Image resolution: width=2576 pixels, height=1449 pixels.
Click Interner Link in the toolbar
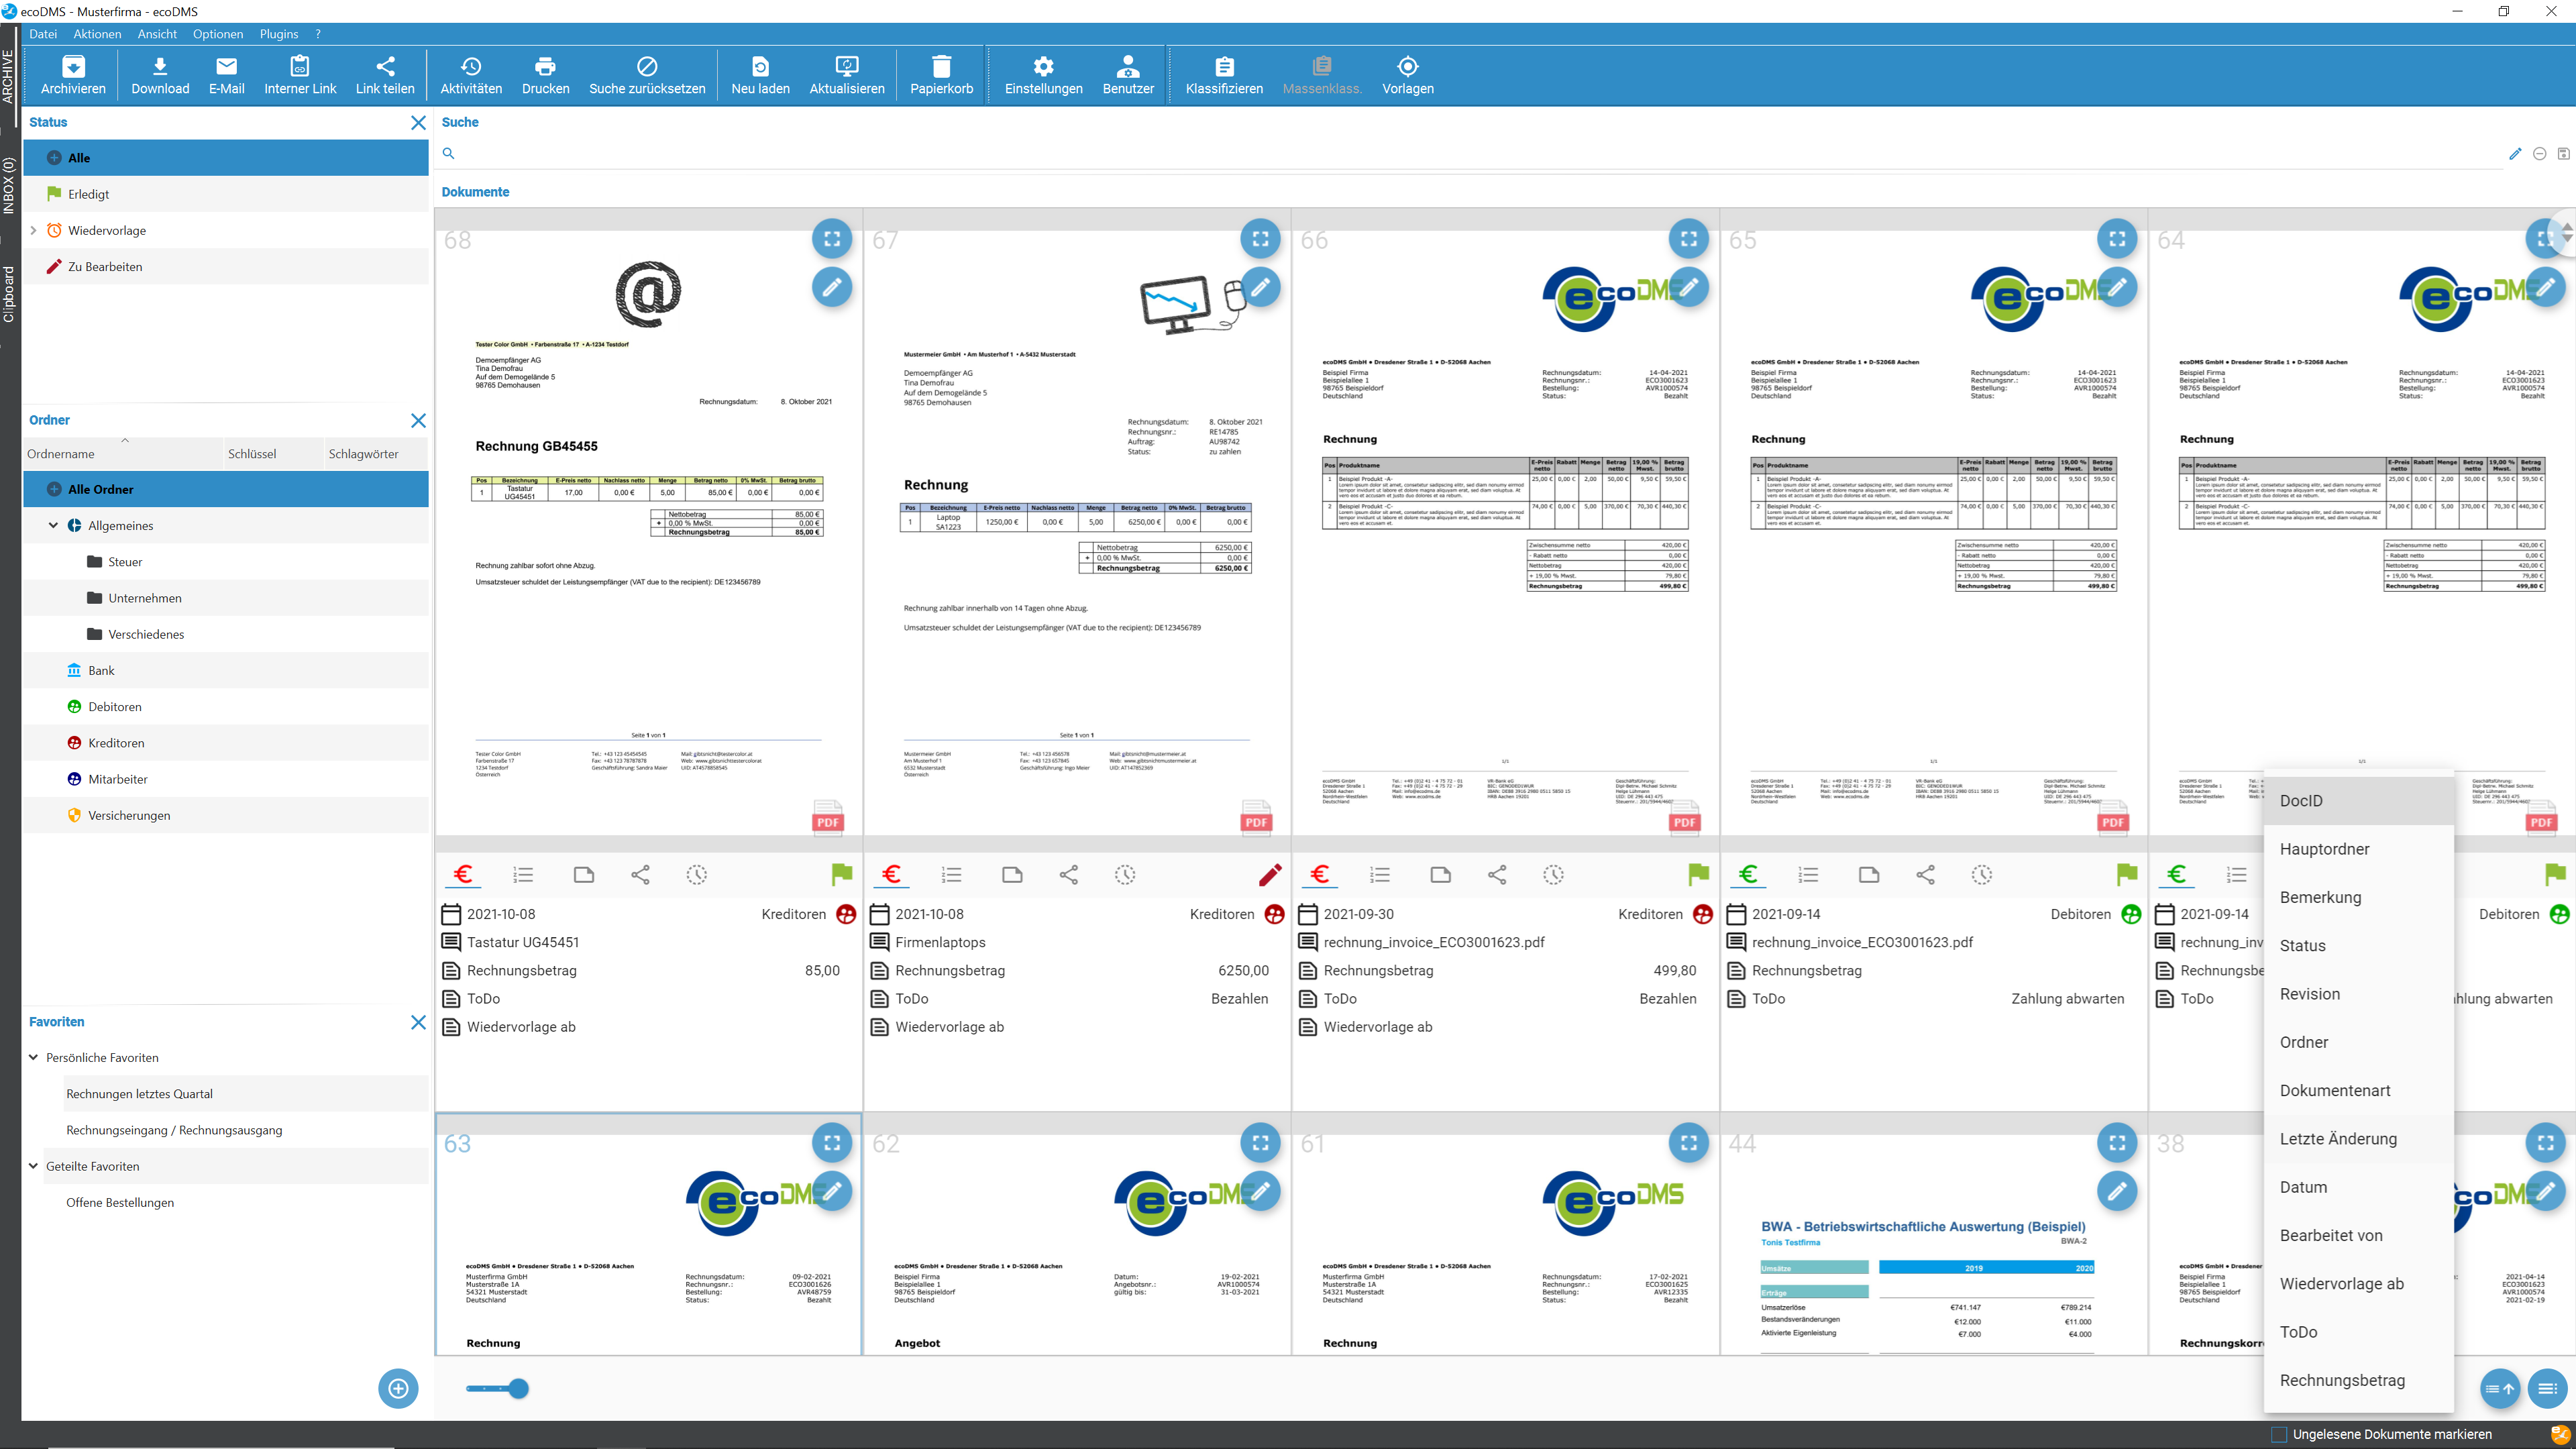(300, 75)
